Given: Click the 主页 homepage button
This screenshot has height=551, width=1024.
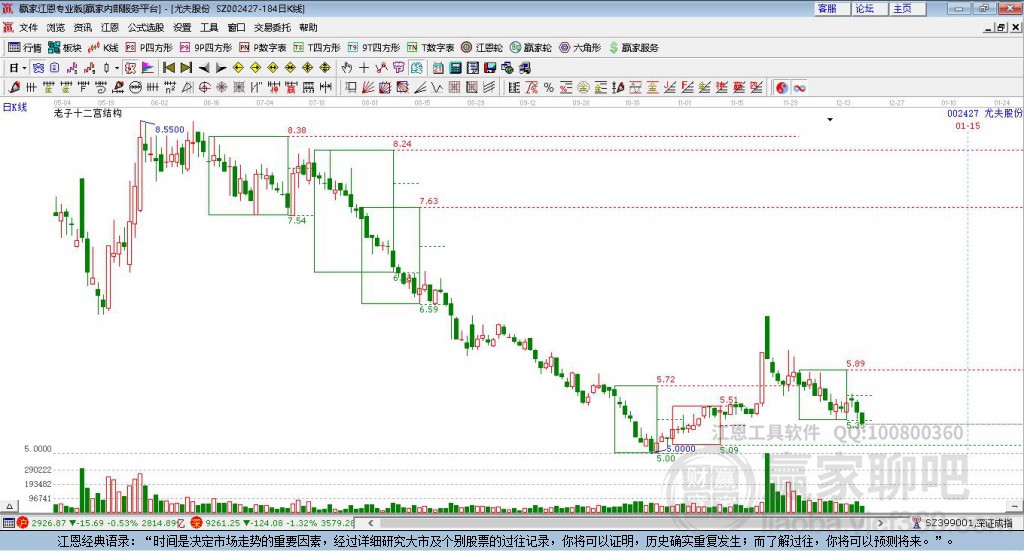Looking at the screenshot, I should click(908, 8).
